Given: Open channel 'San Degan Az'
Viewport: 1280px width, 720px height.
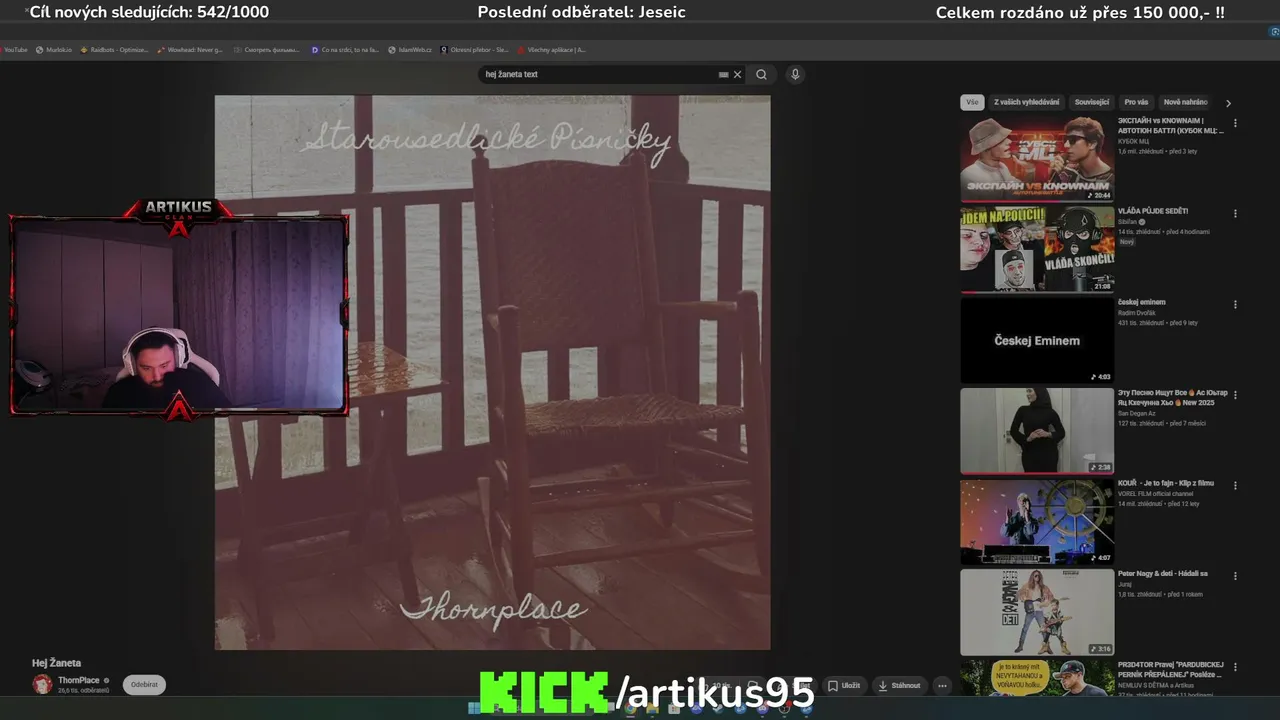Looking at the screenshot, I should pos(1137,413).
